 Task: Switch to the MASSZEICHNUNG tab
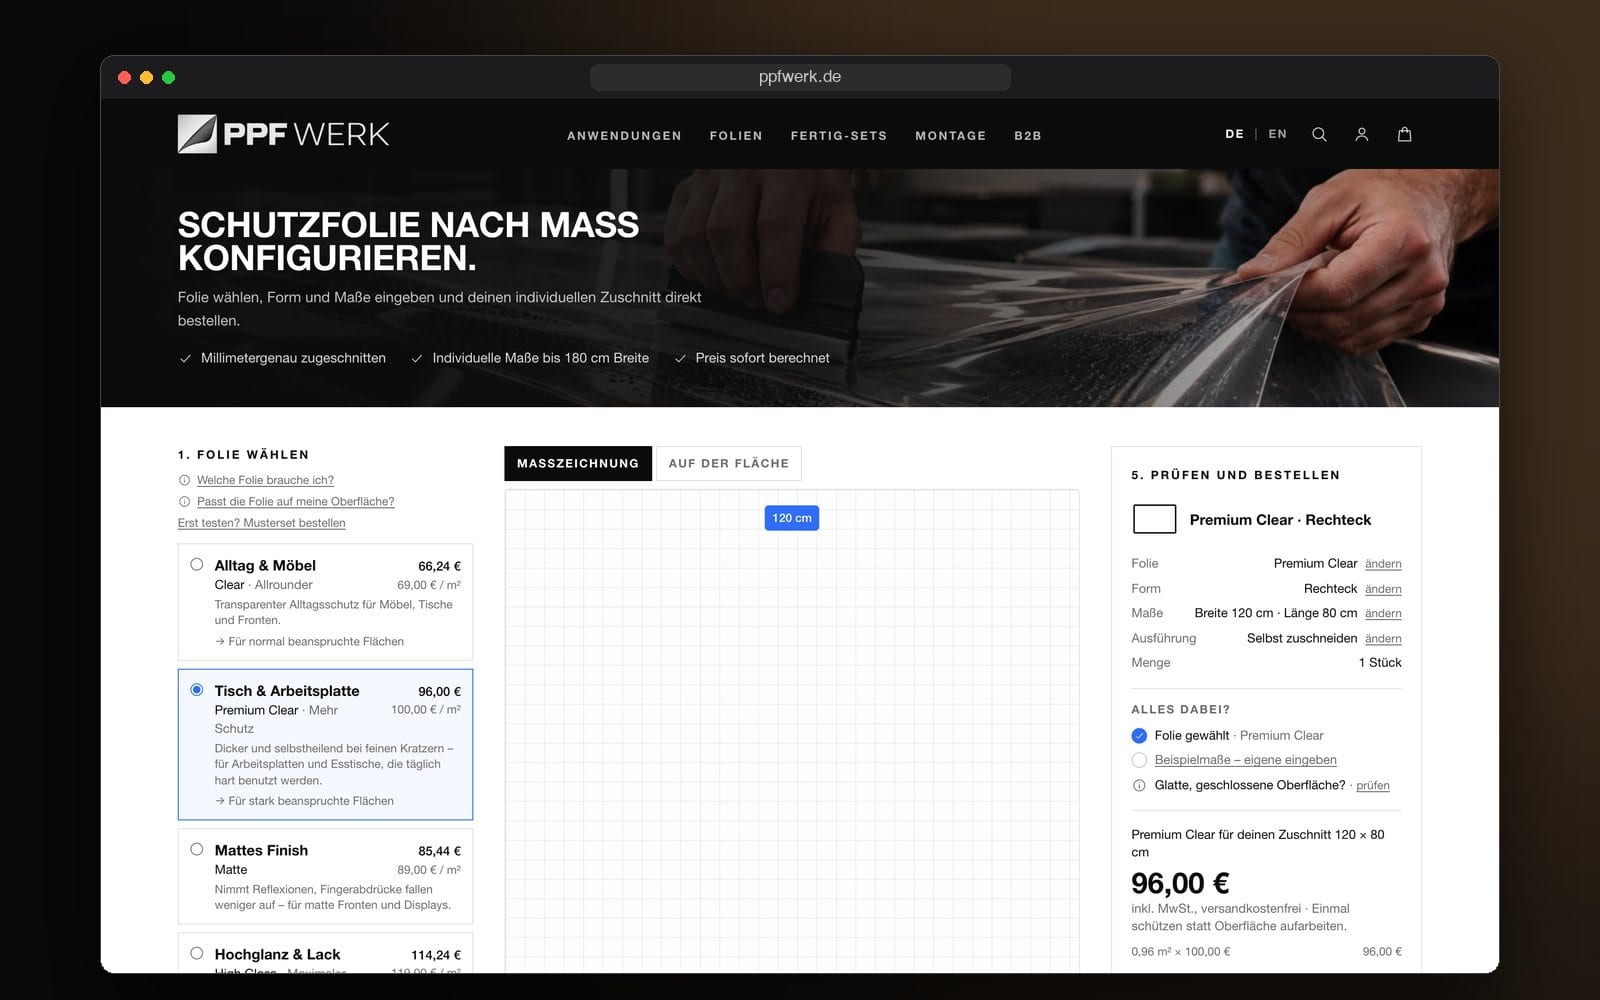(578, 464)
